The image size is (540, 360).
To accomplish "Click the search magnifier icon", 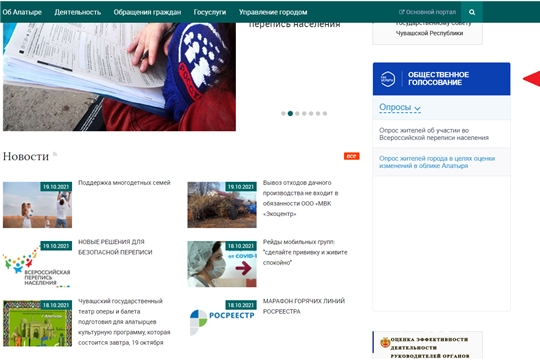I will coord(472,12).
